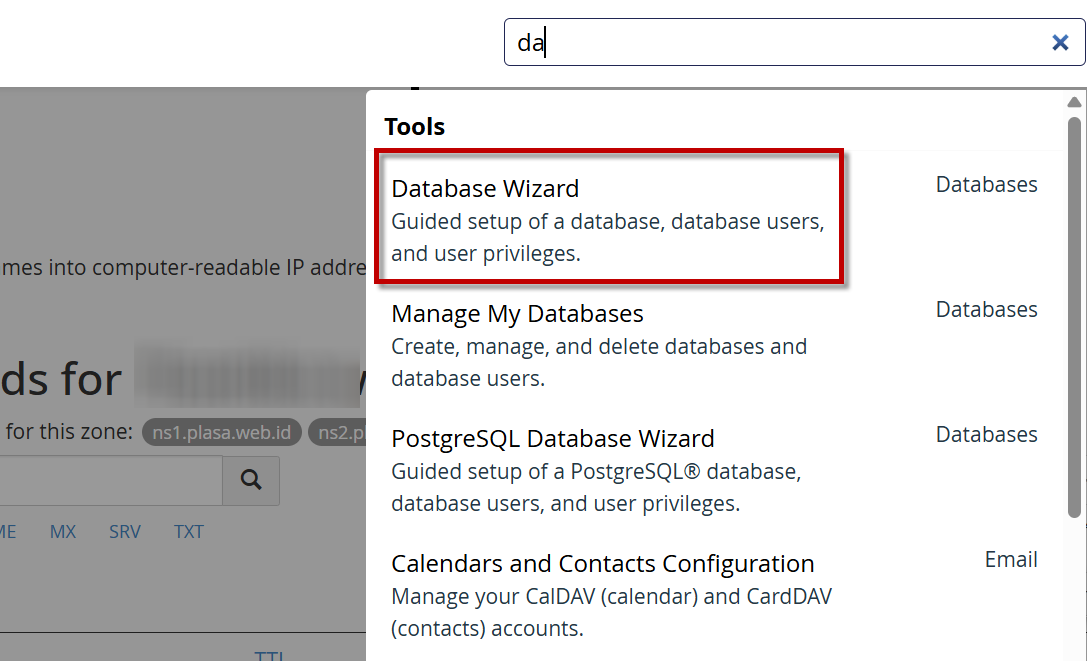Clear the search field with the X icon
The width and height of the screenshot is (1087, 661).
1060,42
